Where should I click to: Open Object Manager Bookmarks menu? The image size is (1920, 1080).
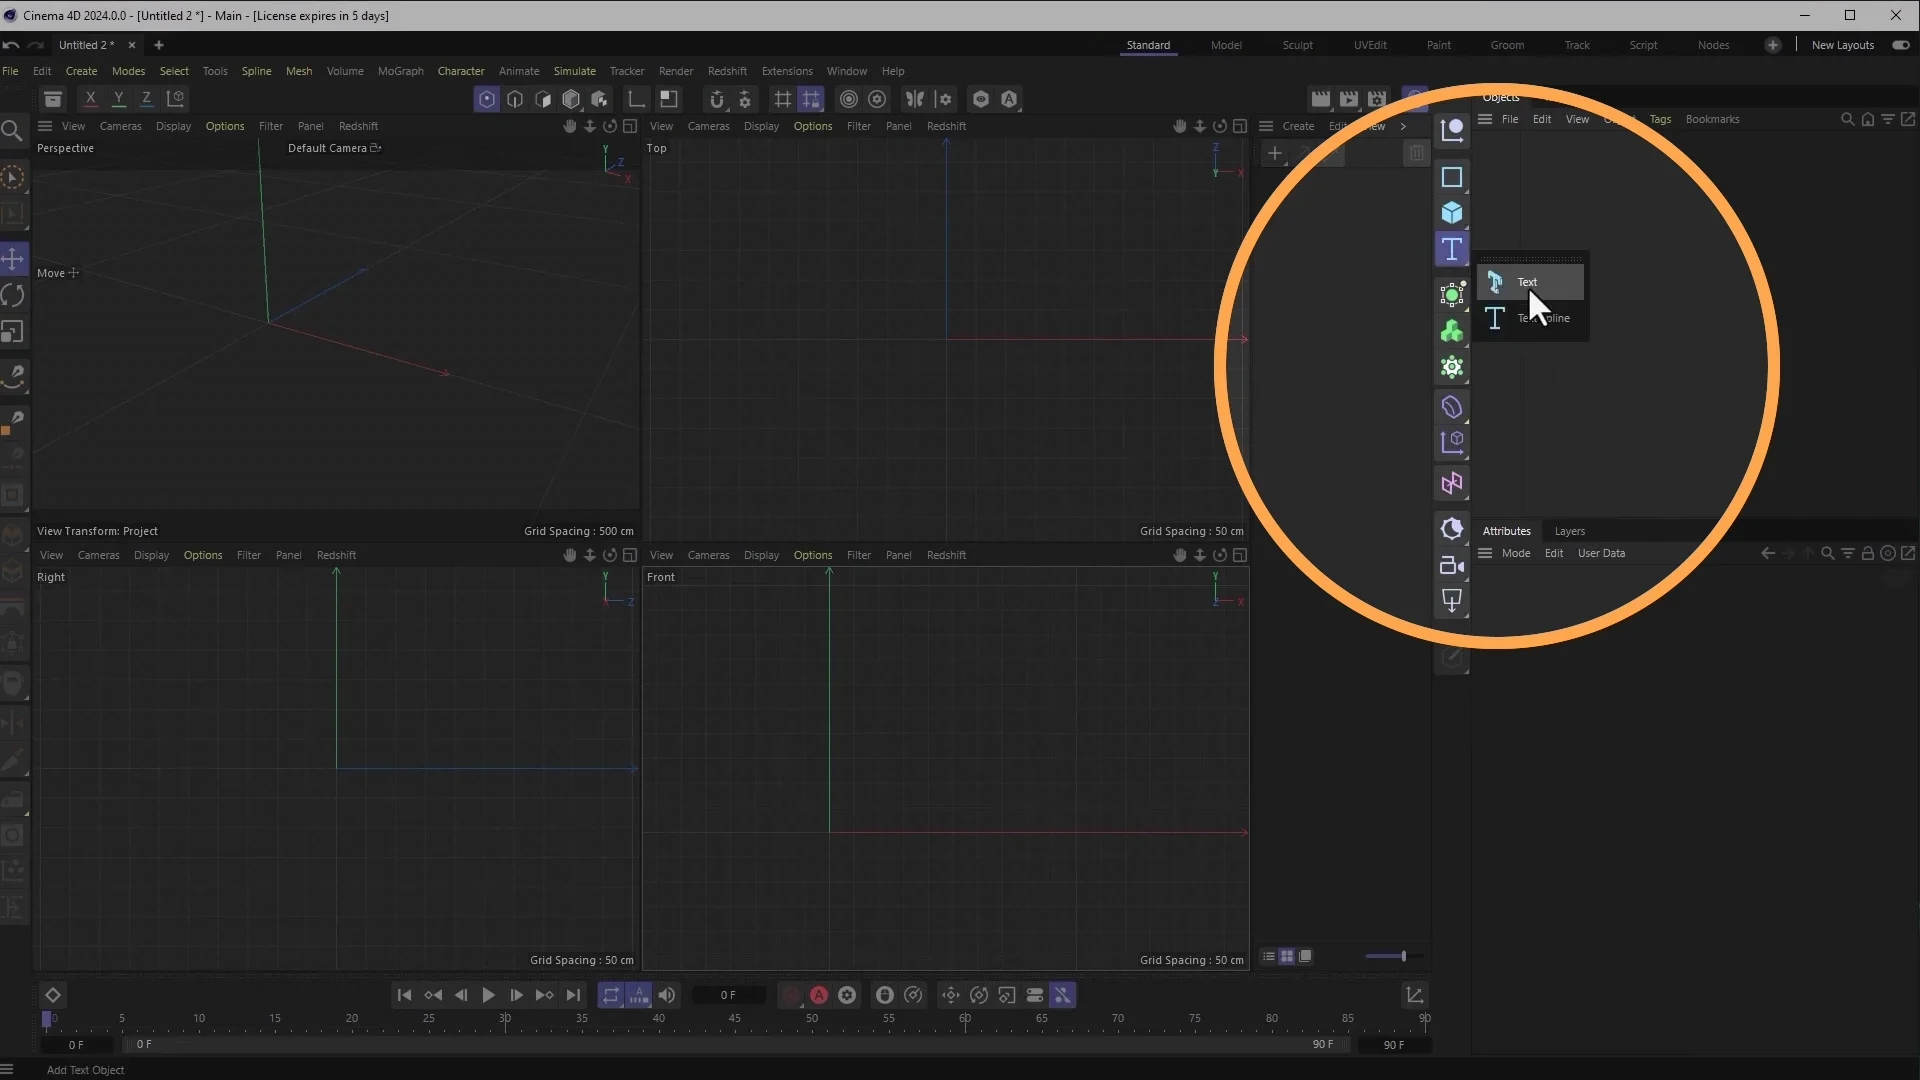[x=1712, y=119]
